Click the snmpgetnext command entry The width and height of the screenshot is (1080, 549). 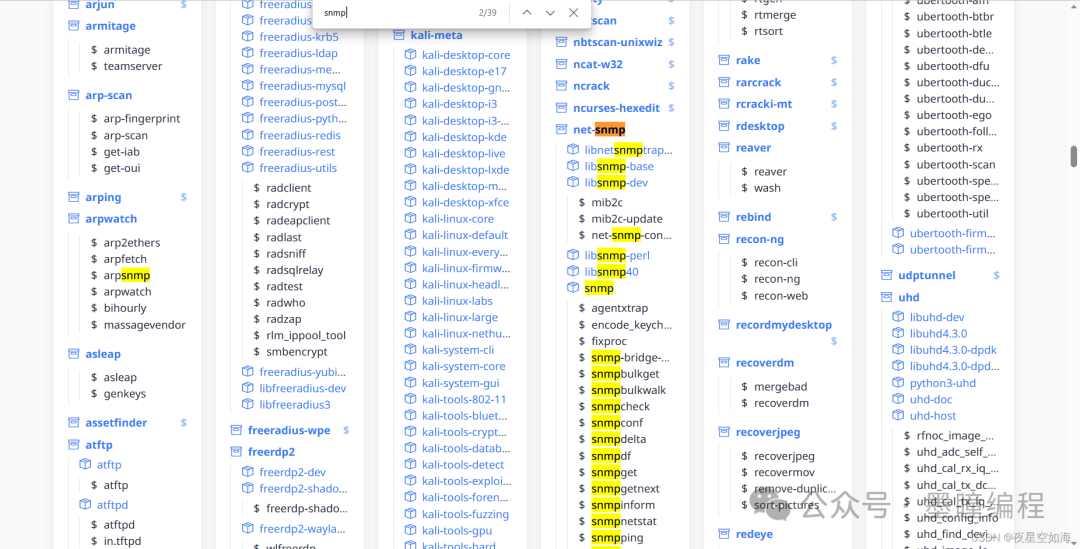click(625, 488)
